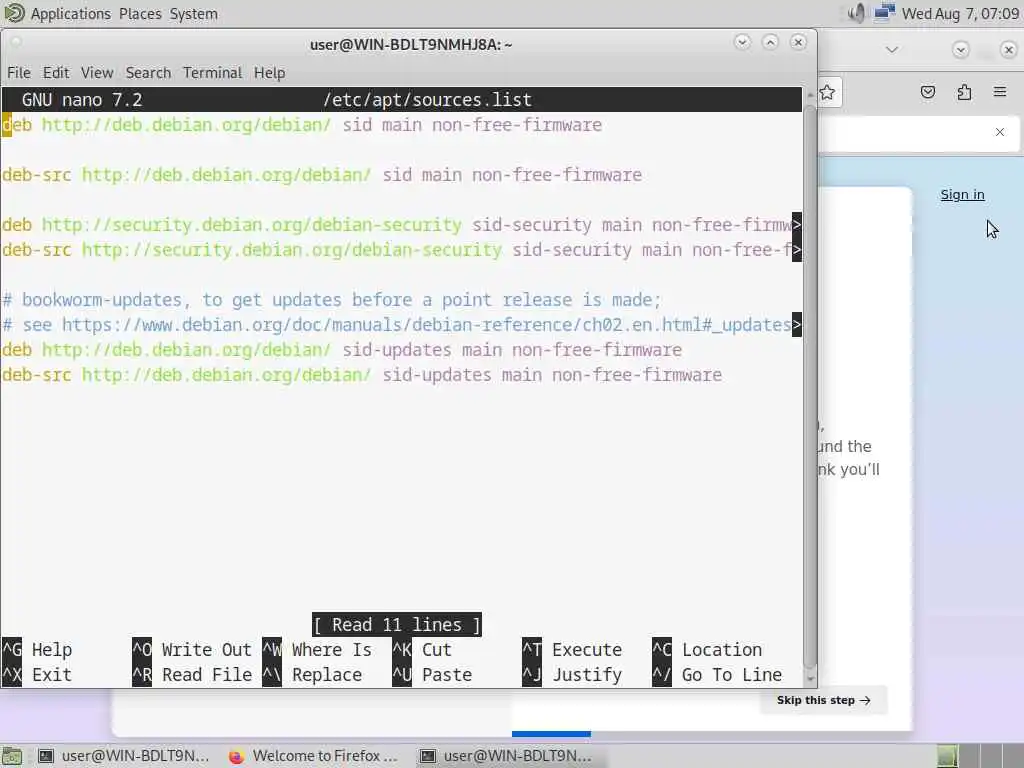Bookmark page with Firefox star icon
Viewport: 1024px width, 768px height.
coord(827,92)
